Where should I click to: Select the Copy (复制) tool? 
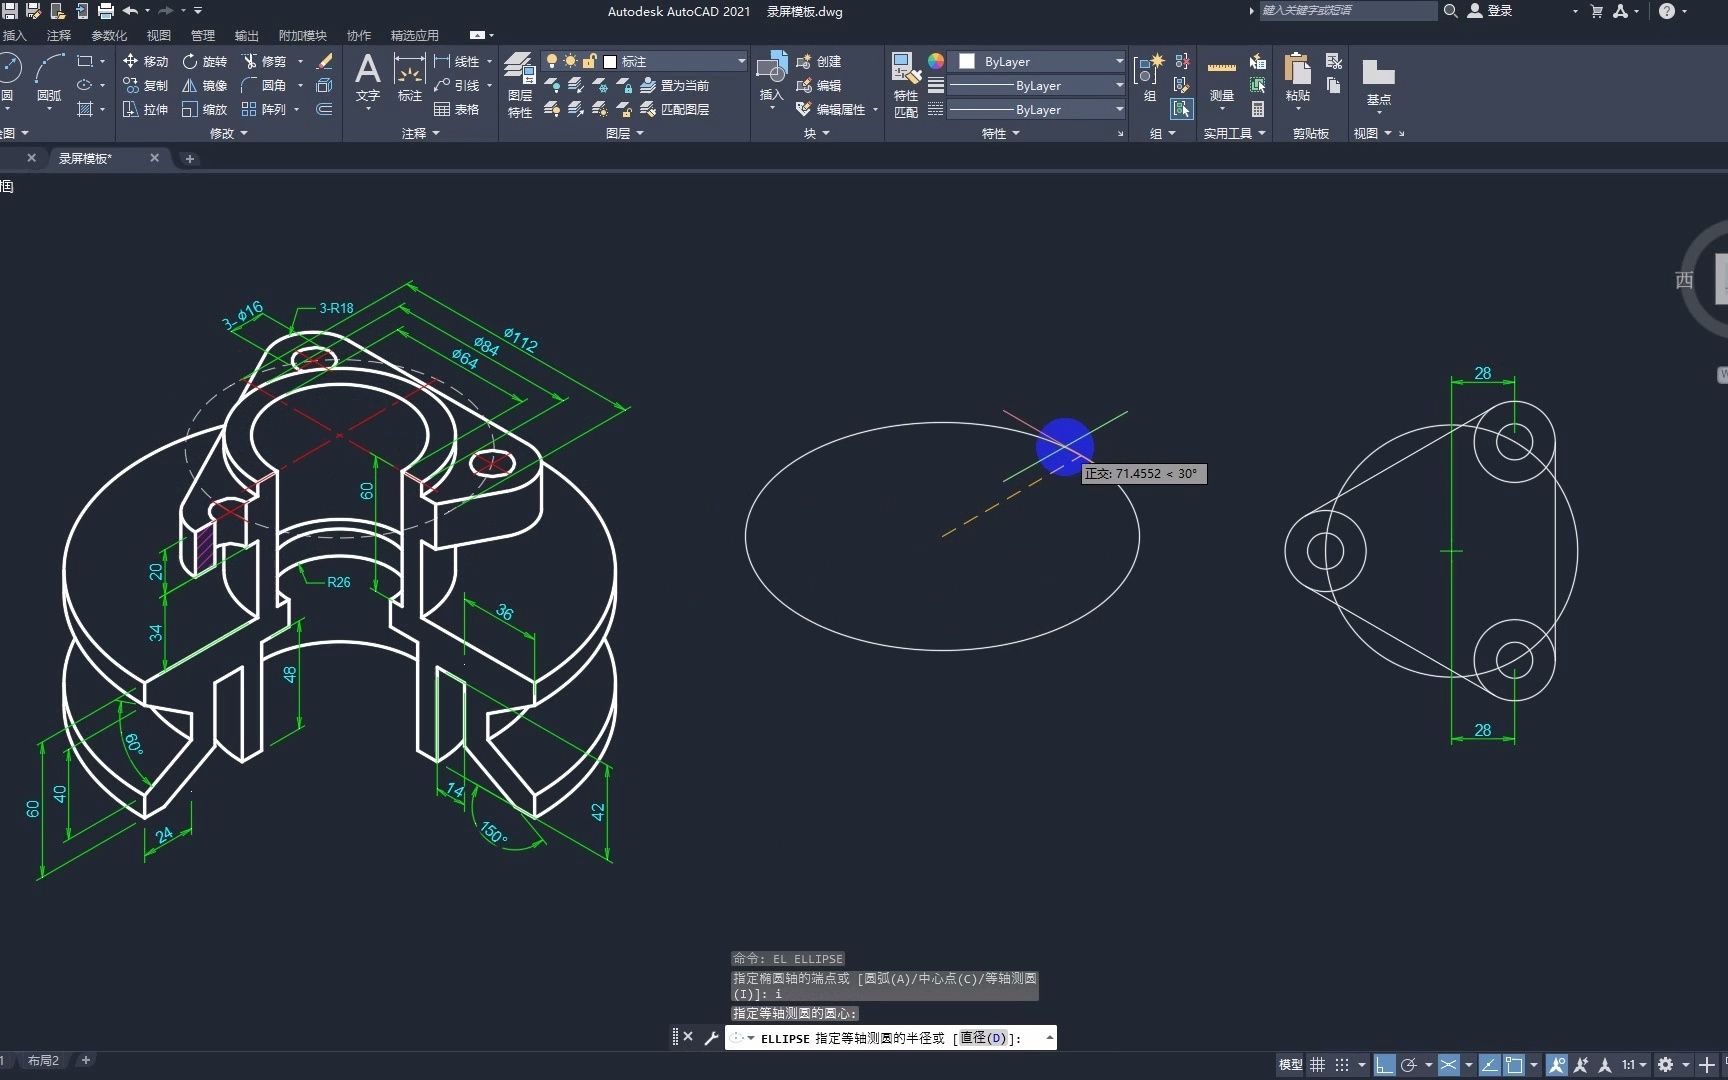click(145, 85)
